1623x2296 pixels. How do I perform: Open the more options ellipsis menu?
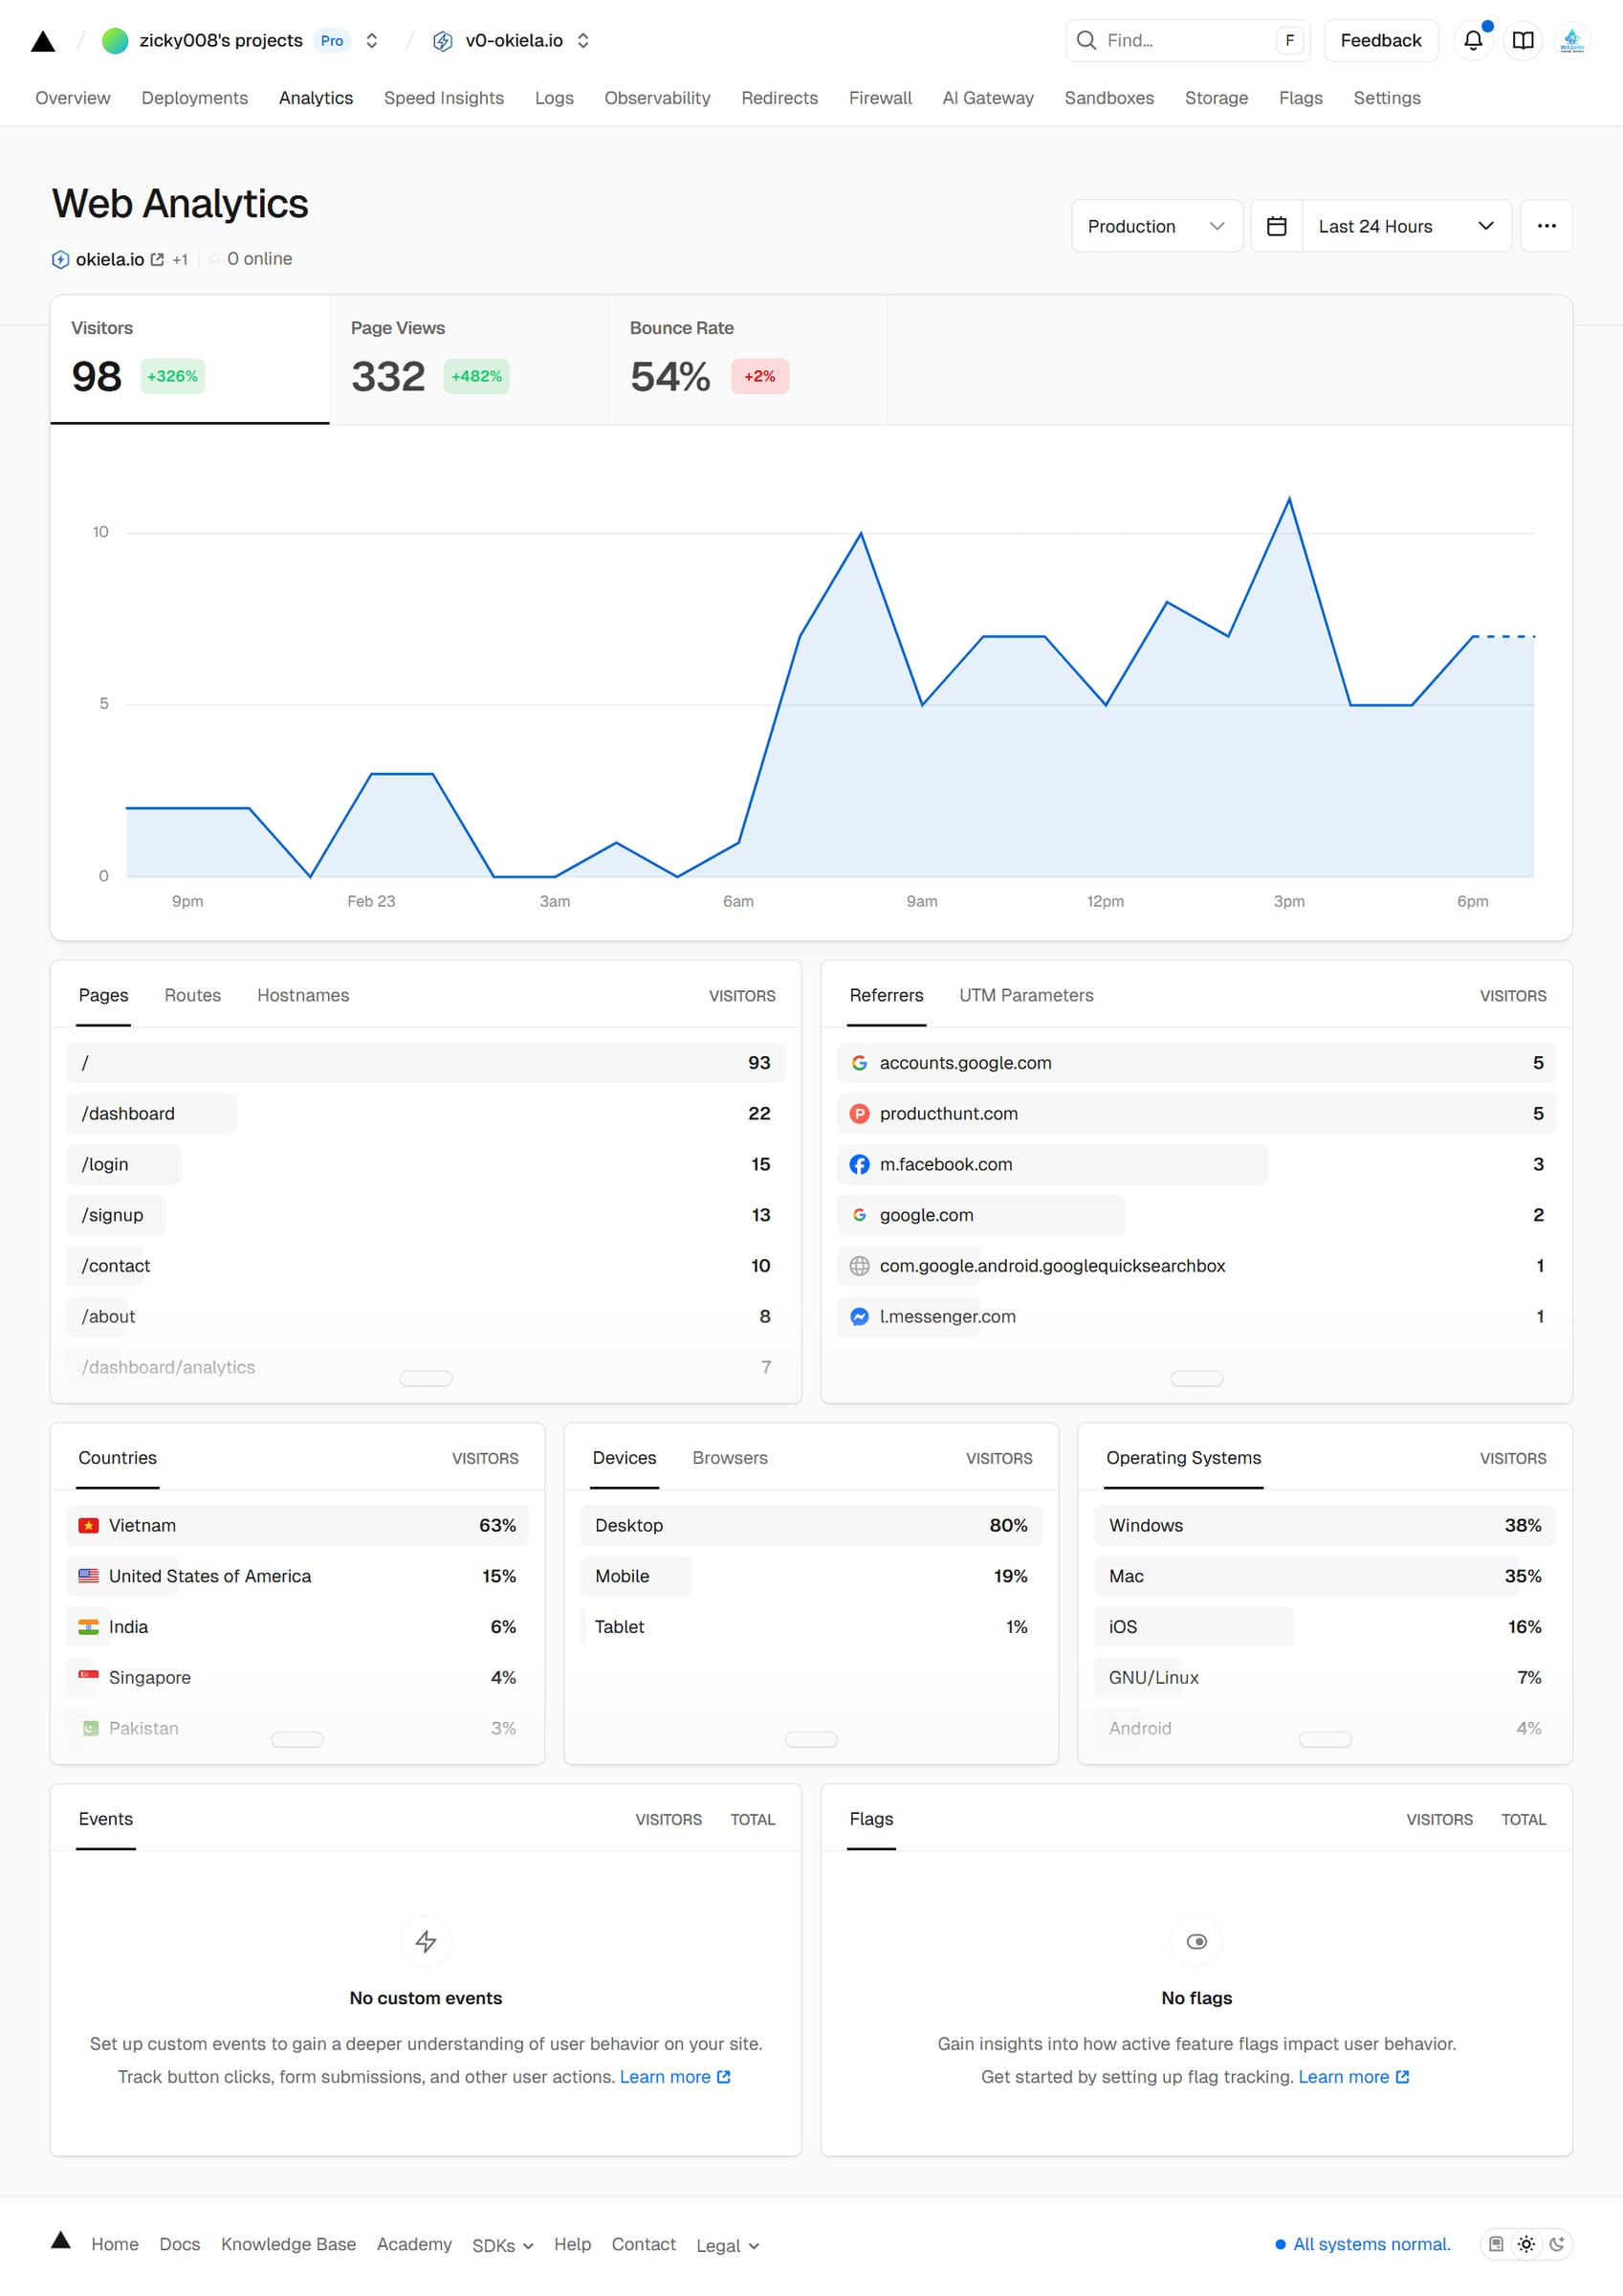(x=1546, y=226)
